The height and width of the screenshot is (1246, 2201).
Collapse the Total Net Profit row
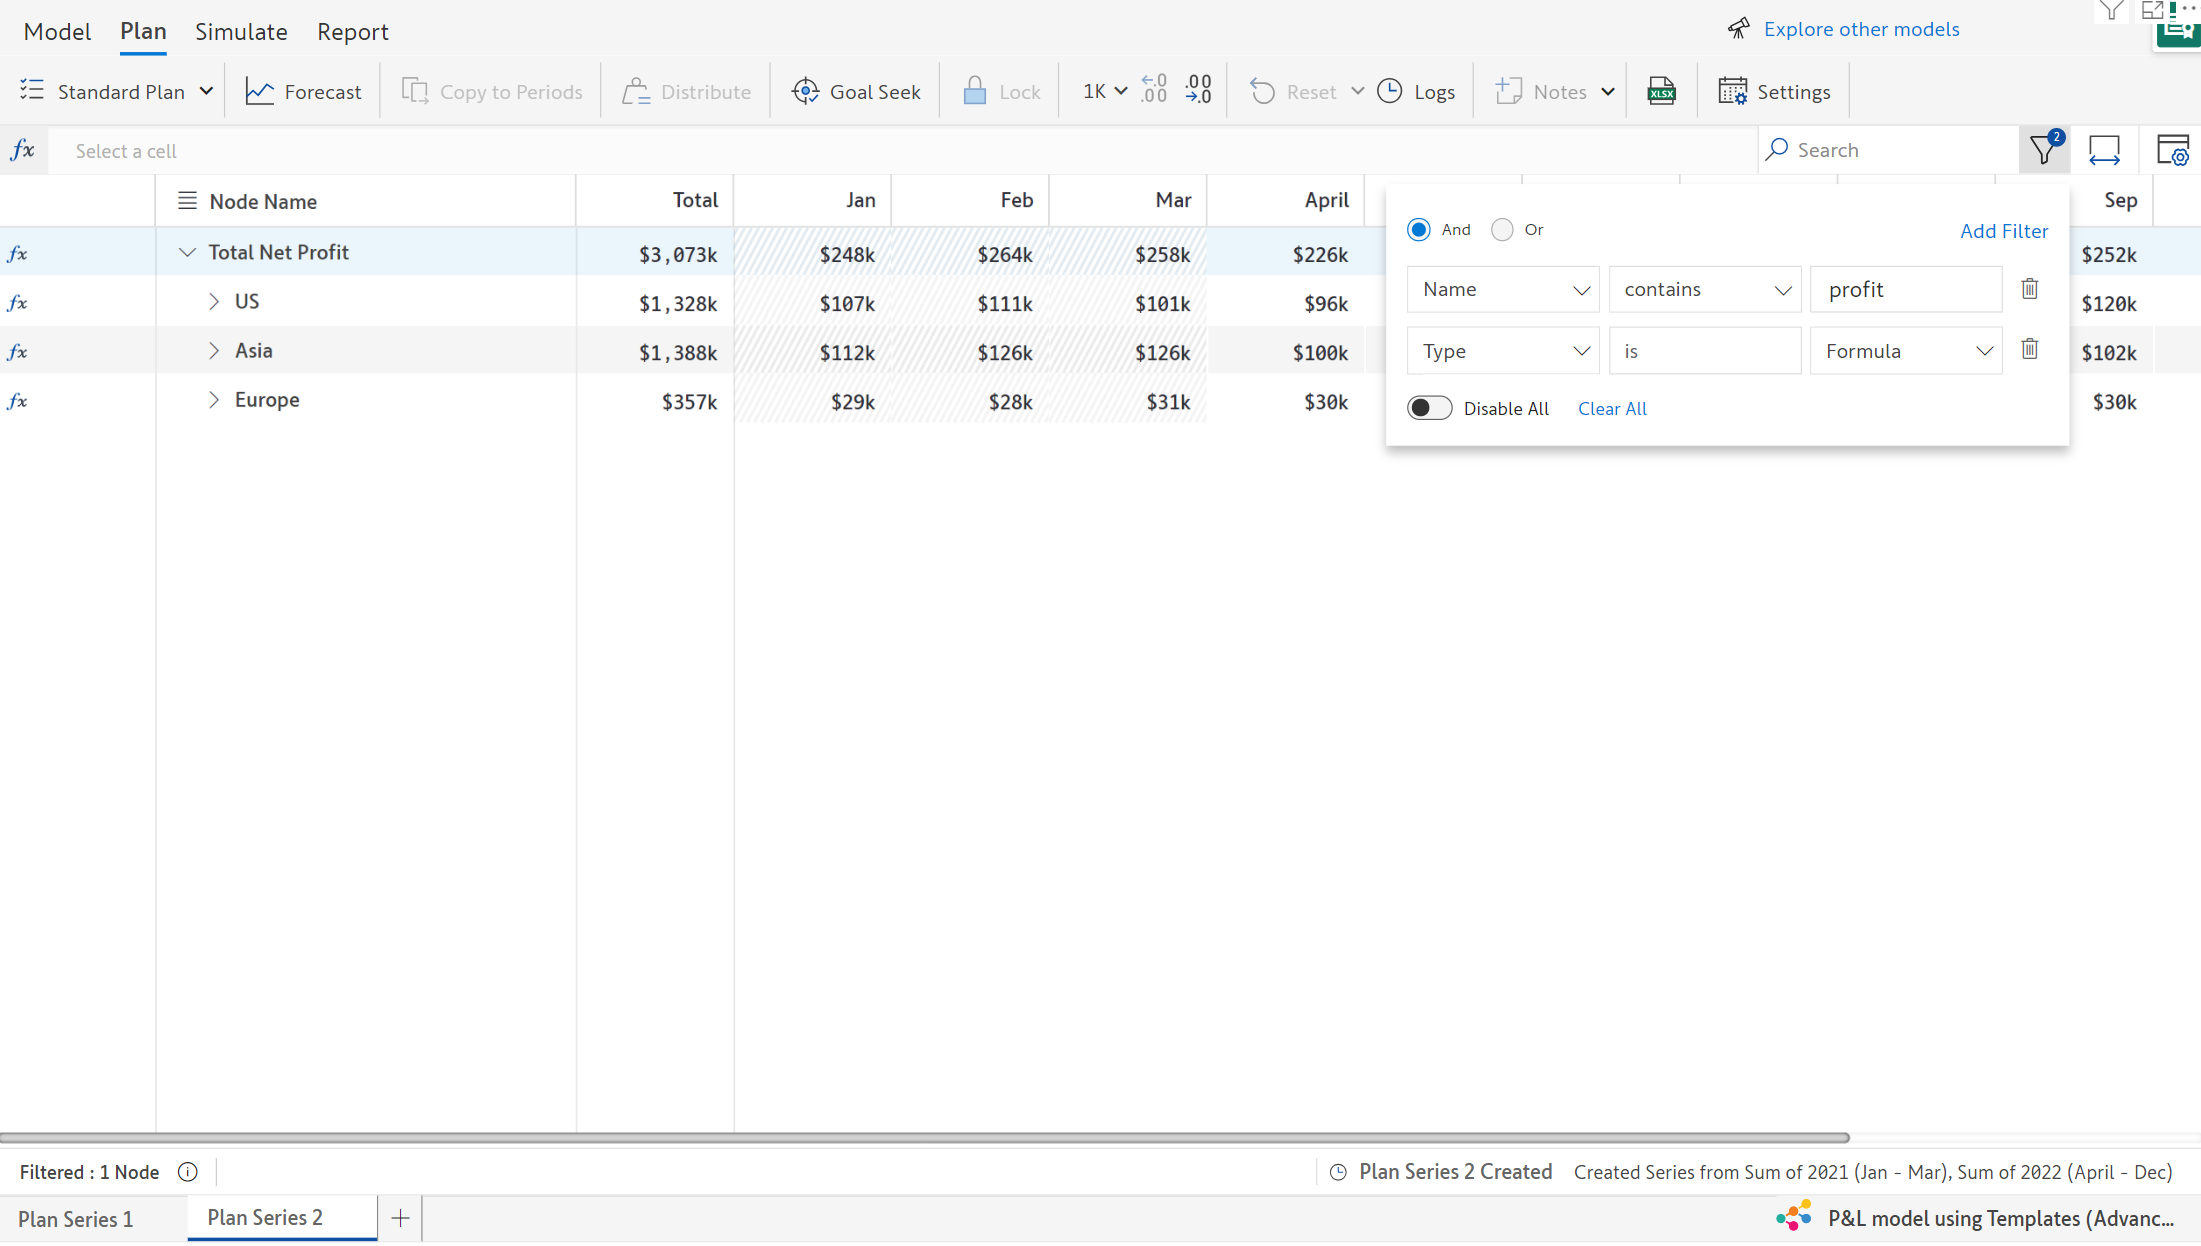coord(187,252)
